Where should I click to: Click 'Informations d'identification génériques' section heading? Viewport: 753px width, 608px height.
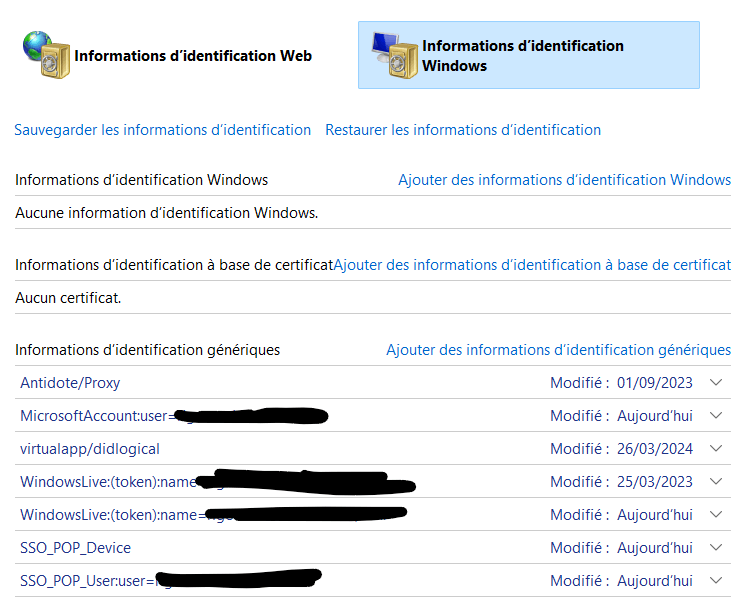(147, 350)
